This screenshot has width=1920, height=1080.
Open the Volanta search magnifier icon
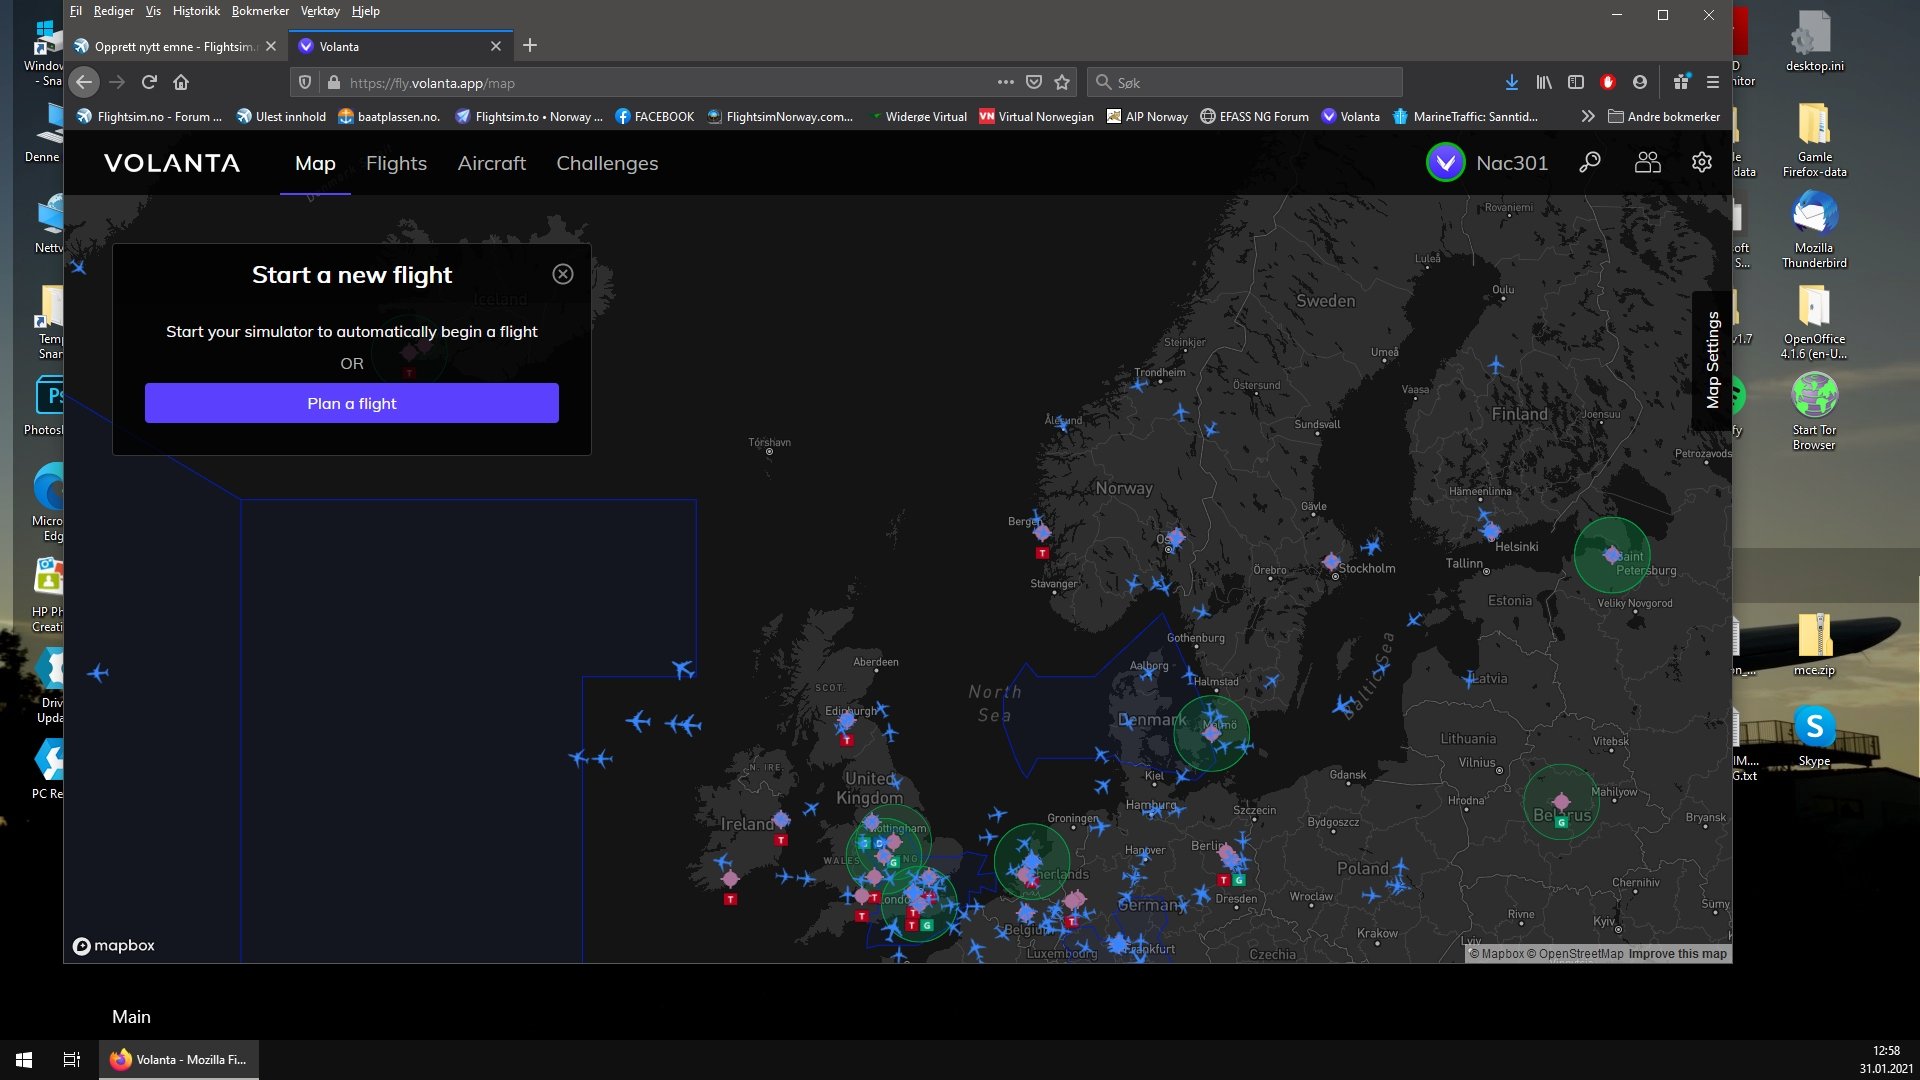(1590, 162)
